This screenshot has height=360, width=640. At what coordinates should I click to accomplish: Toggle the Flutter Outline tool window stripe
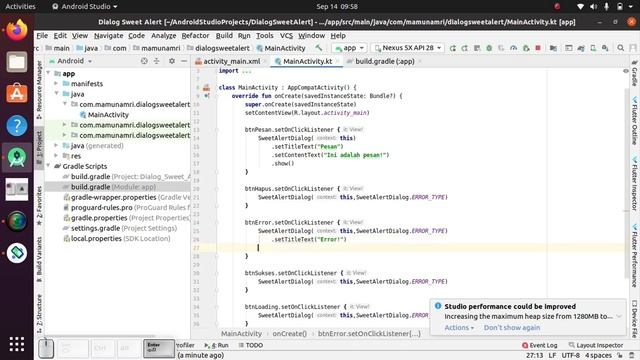pyautogui.click(x=634, y=121)
